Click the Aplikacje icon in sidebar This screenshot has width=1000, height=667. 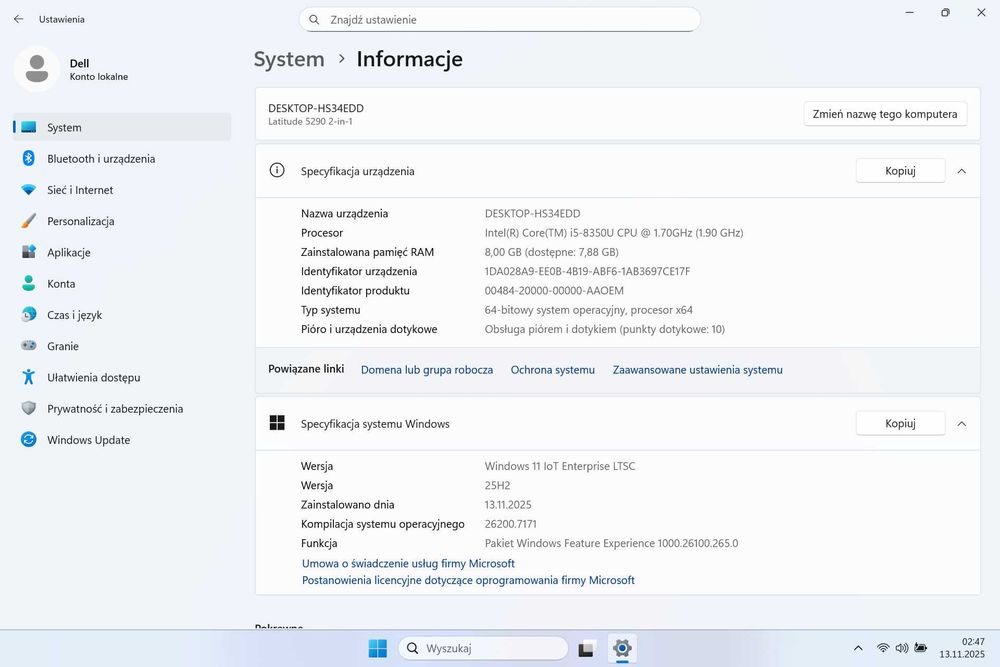click(x=29, y=252)
